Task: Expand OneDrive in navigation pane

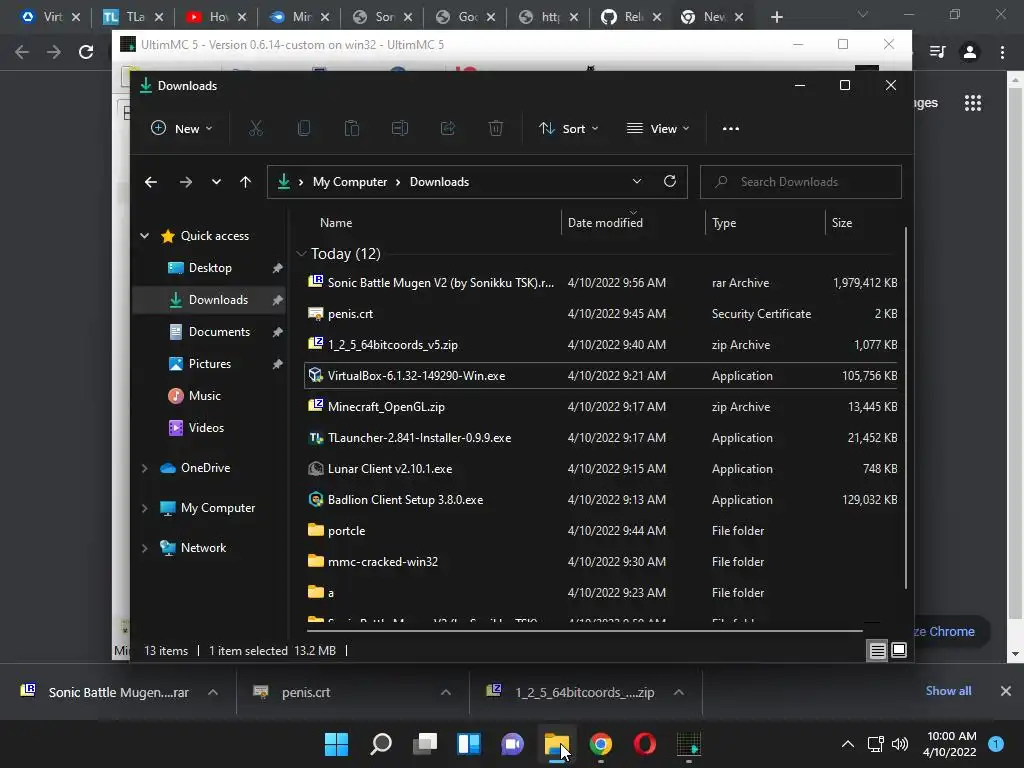Action: click(x=144, y=468)
